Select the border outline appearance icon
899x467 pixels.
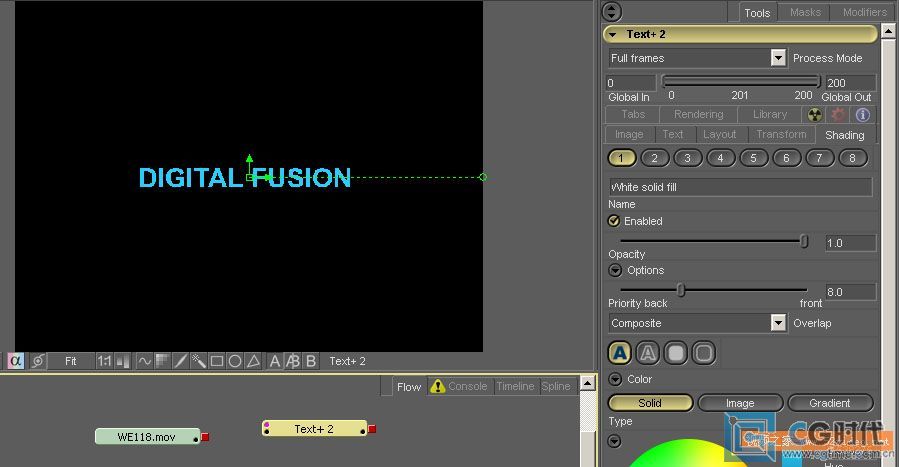click(704, 353)
